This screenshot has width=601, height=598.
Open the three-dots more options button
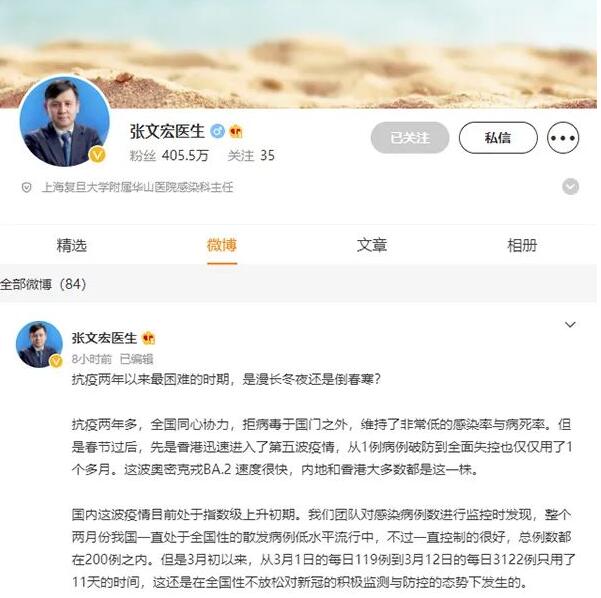[x=563, y=138]
